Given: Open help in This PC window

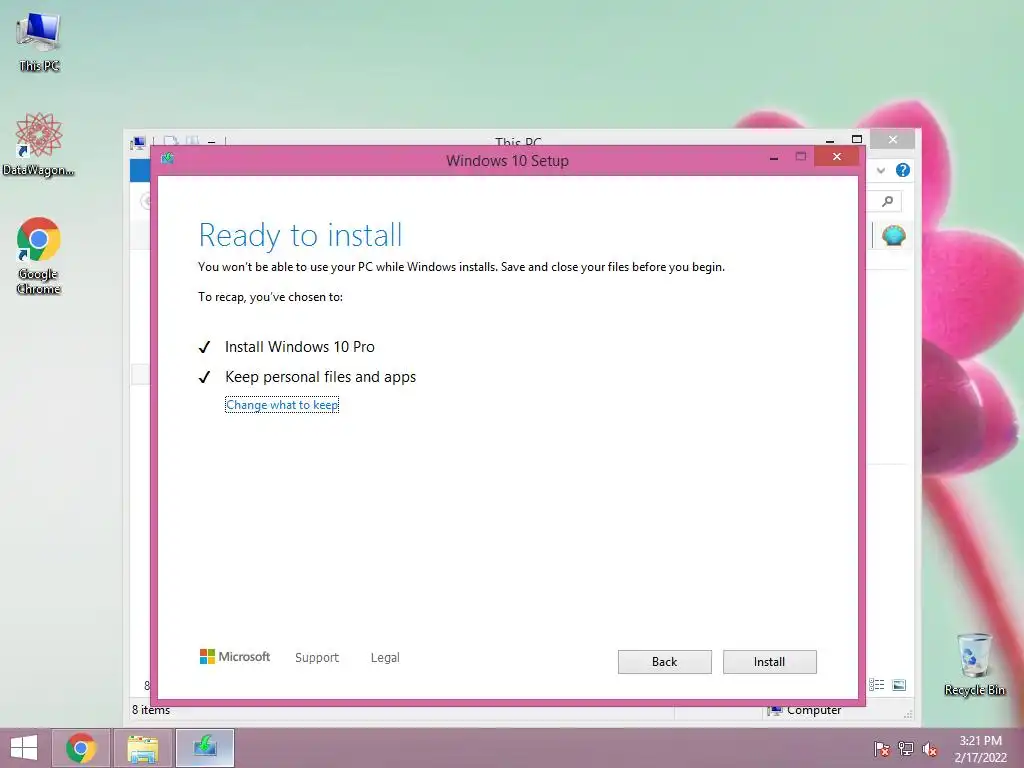Looking at the screenshot, I should (x=903, y=170).
